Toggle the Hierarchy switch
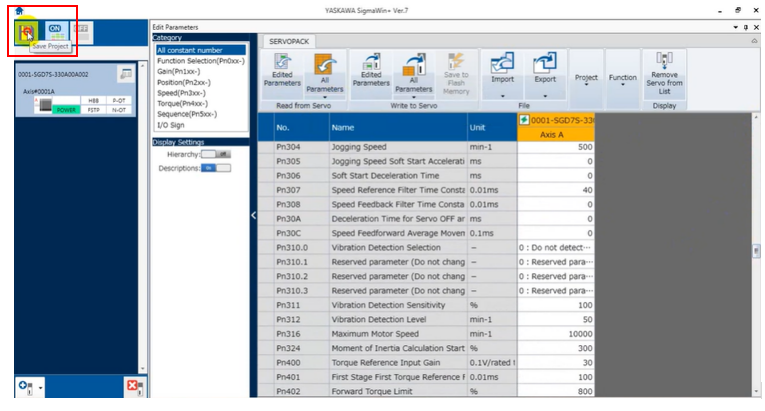Screen dimensions: 765x411 point(216,155)
